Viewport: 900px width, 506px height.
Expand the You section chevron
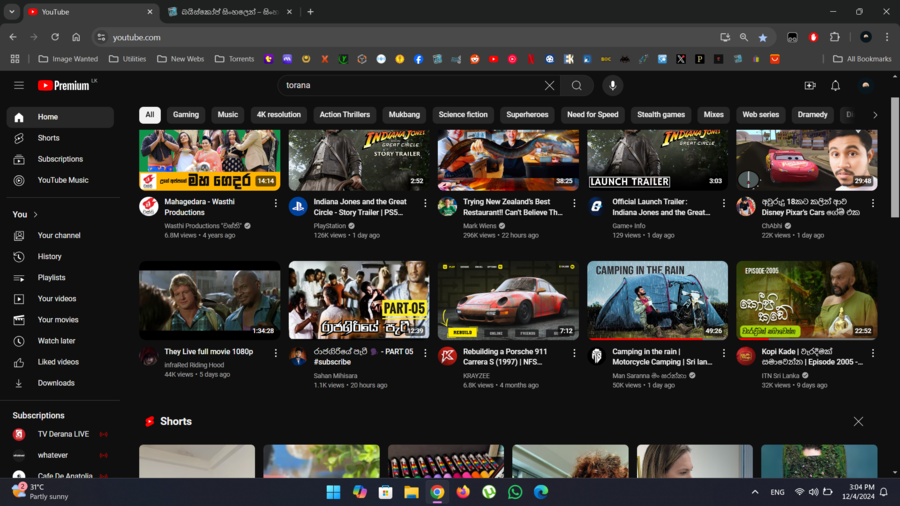point(36,215)
